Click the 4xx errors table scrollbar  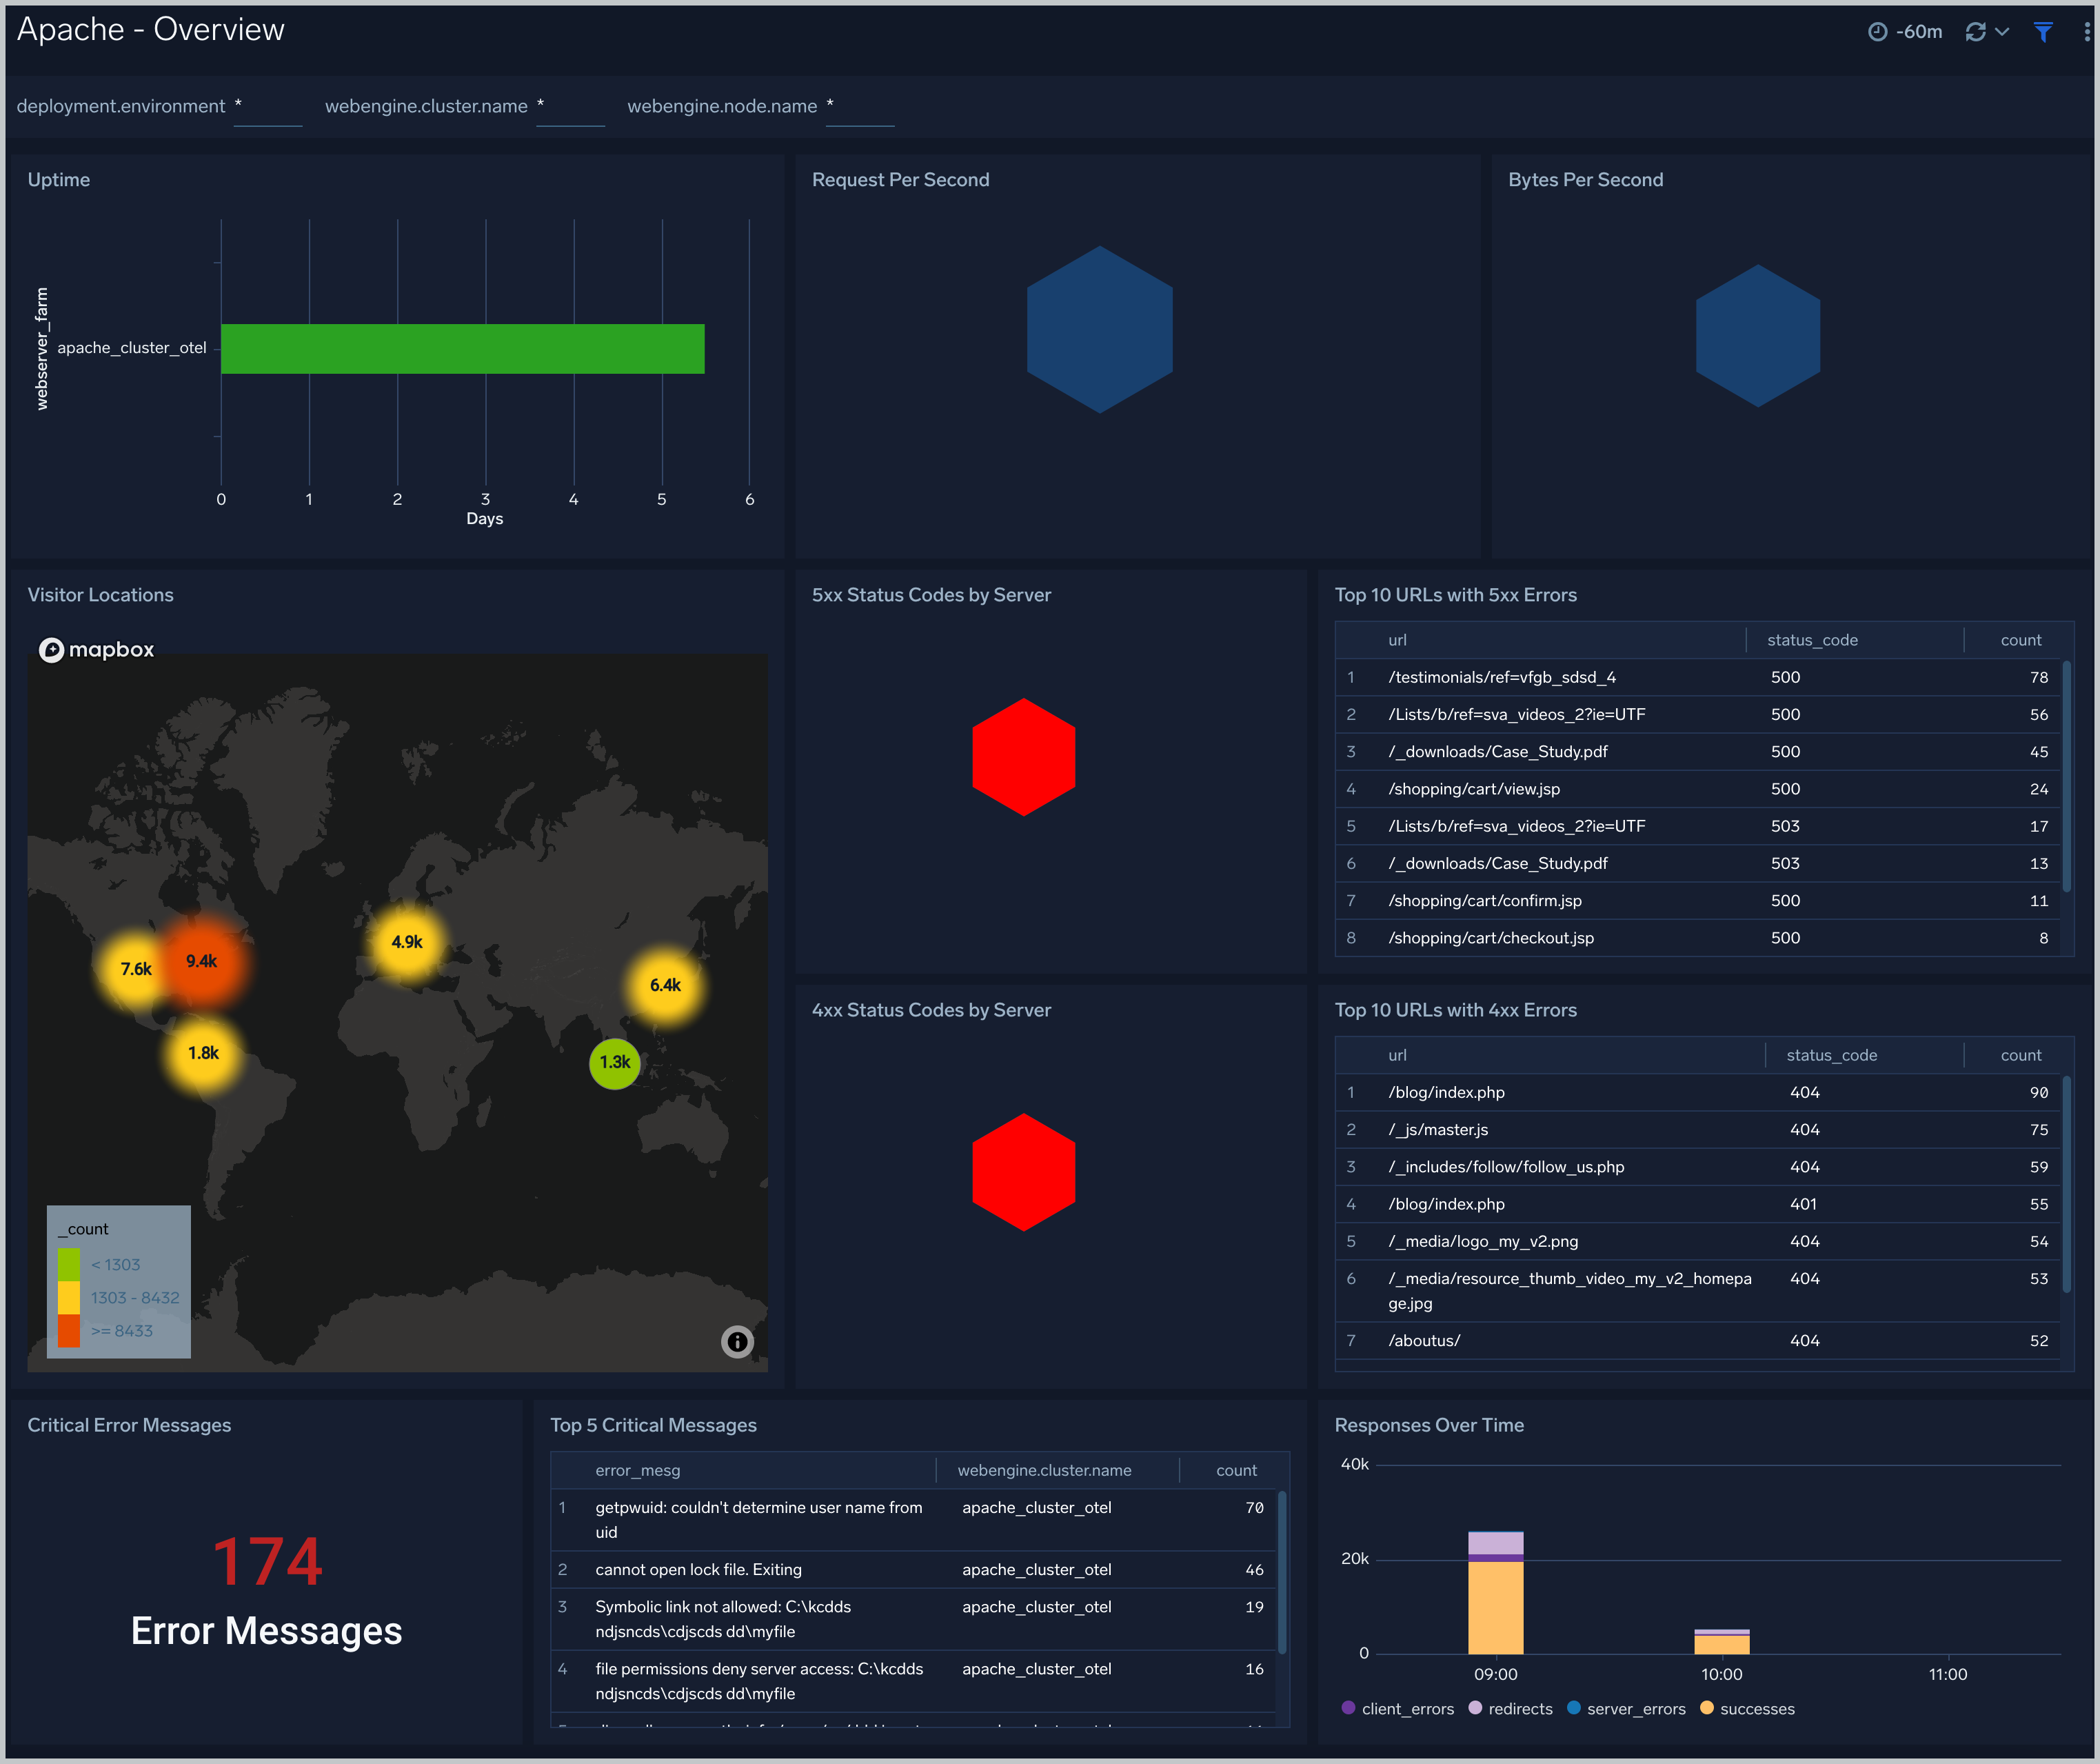tap(2067, 1185)
